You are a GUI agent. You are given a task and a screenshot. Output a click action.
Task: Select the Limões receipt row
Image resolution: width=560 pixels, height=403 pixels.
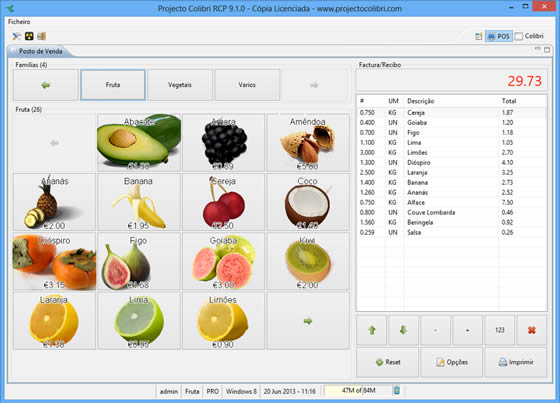[x=451, y=153]
